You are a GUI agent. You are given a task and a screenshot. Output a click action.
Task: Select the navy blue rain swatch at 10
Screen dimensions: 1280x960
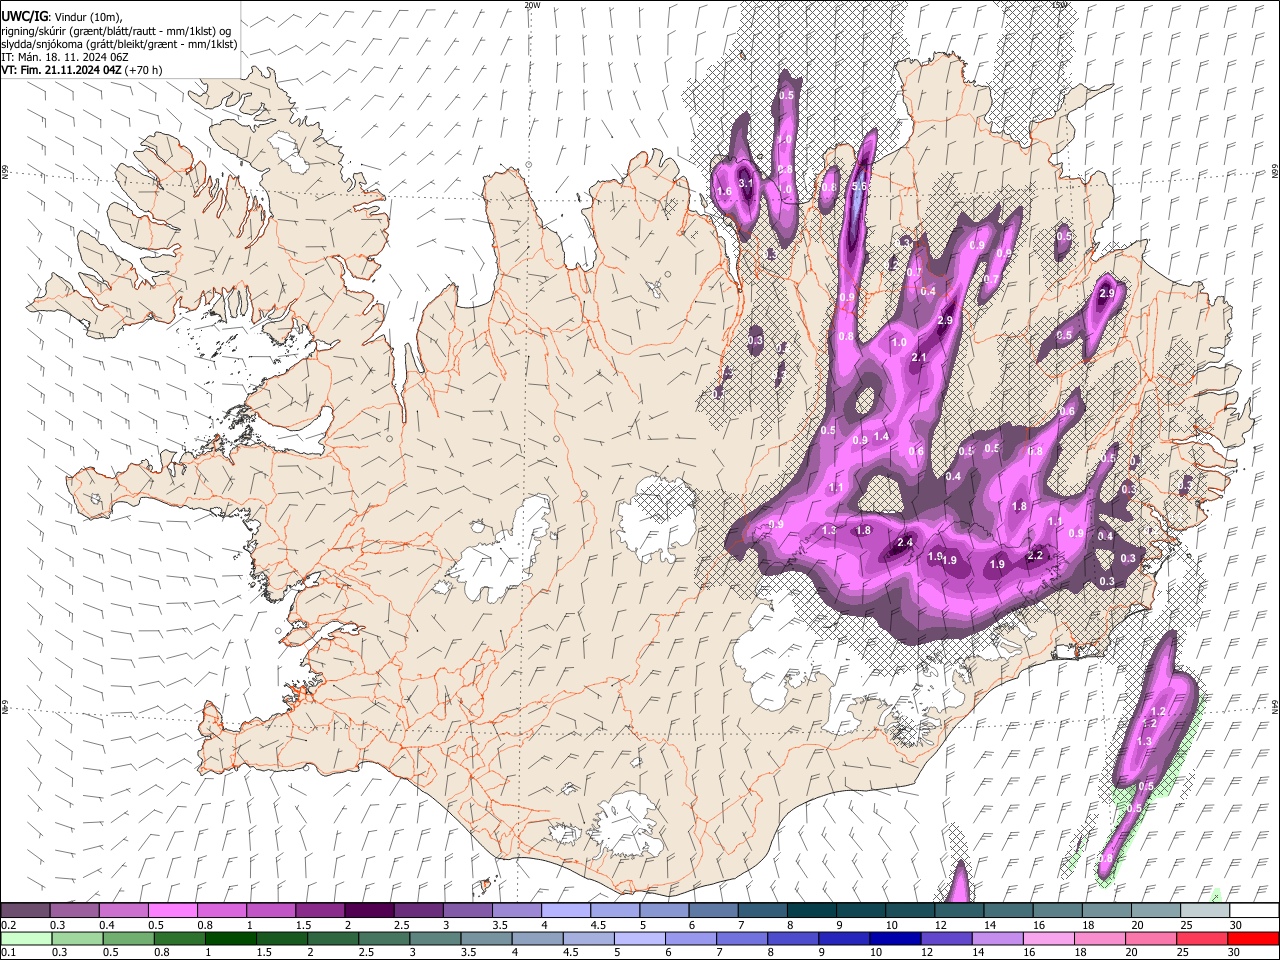coord(894,939)
